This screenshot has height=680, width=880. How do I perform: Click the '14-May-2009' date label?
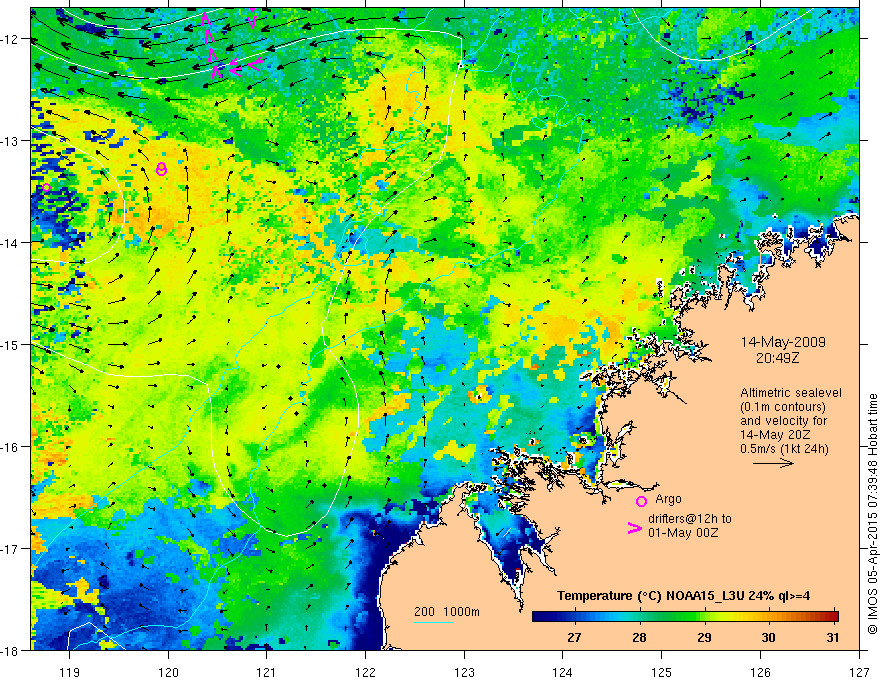click(783, 342)
